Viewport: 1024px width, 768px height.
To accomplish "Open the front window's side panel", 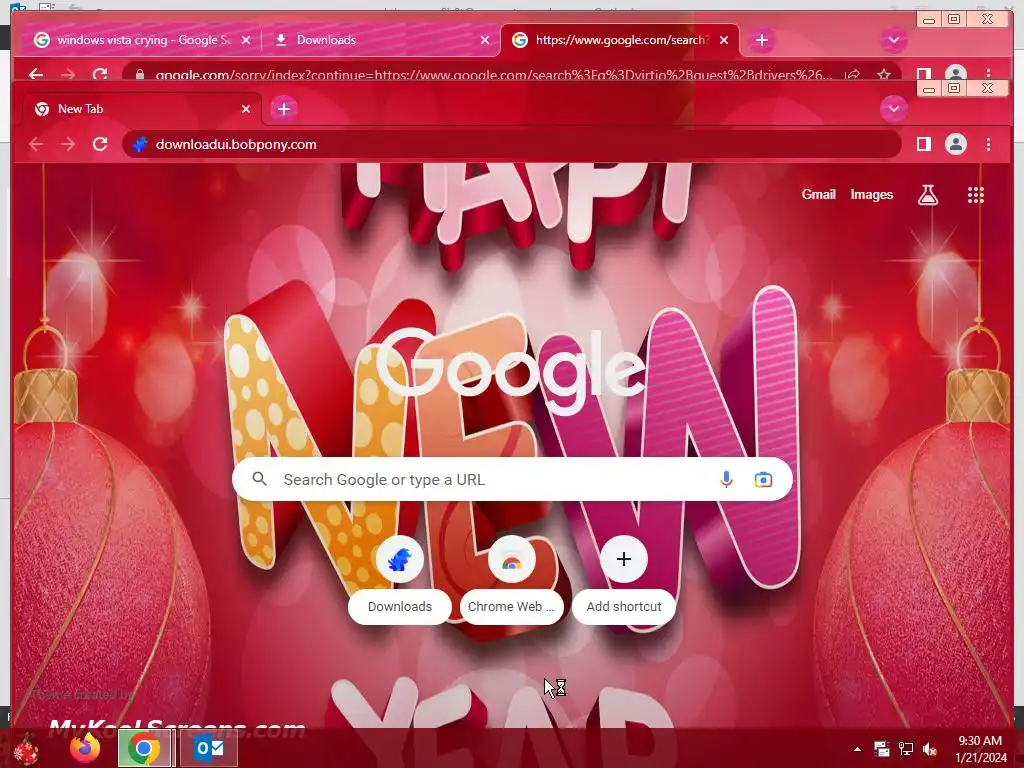I will (x=923, y=144).
